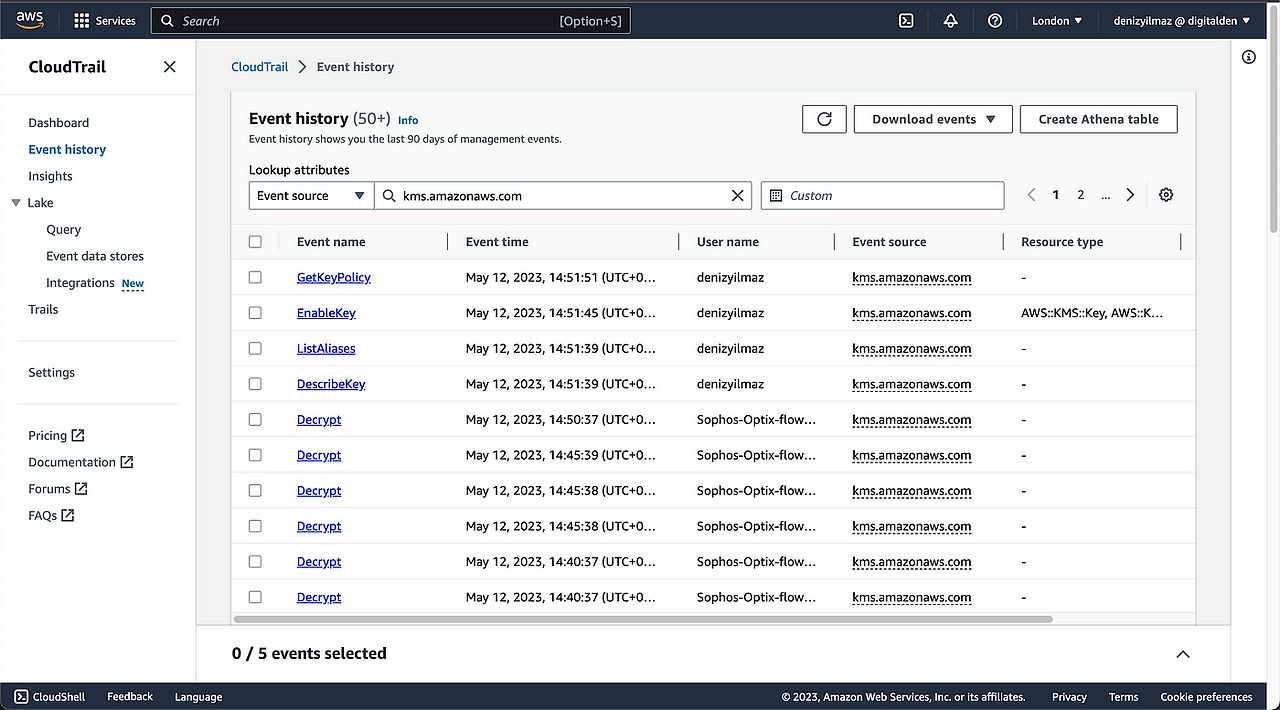Open the GetKeyPolicy event details
The width and height of the screenshot is (1280, 710).
(333, 277)
